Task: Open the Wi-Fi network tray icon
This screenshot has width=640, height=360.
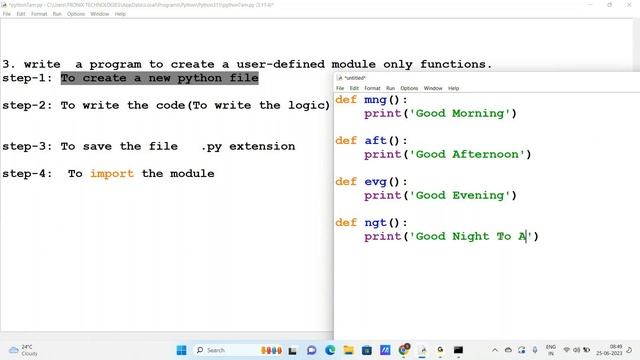Action: pyautogui.click(x=566, y=350)
